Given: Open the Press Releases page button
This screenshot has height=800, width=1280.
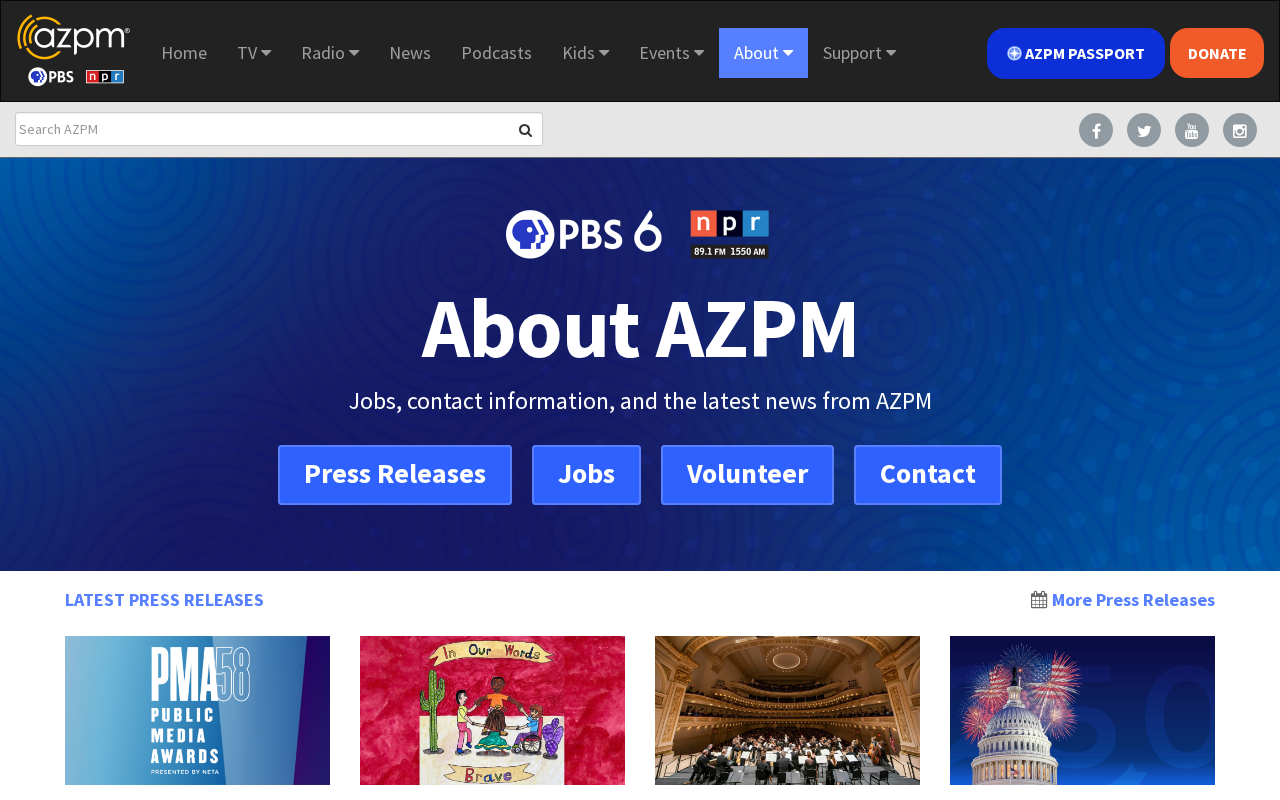Looking at the screenshot, I should pos(395,475).
